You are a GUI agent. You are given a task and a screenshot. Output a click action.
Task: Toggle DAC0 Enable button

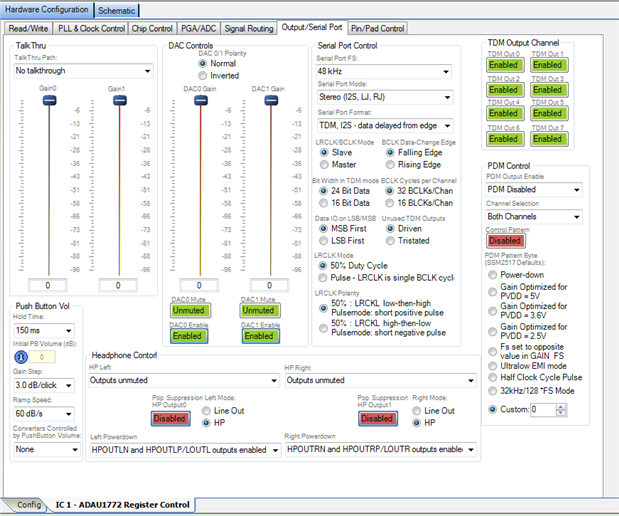[x=189, y=336]
